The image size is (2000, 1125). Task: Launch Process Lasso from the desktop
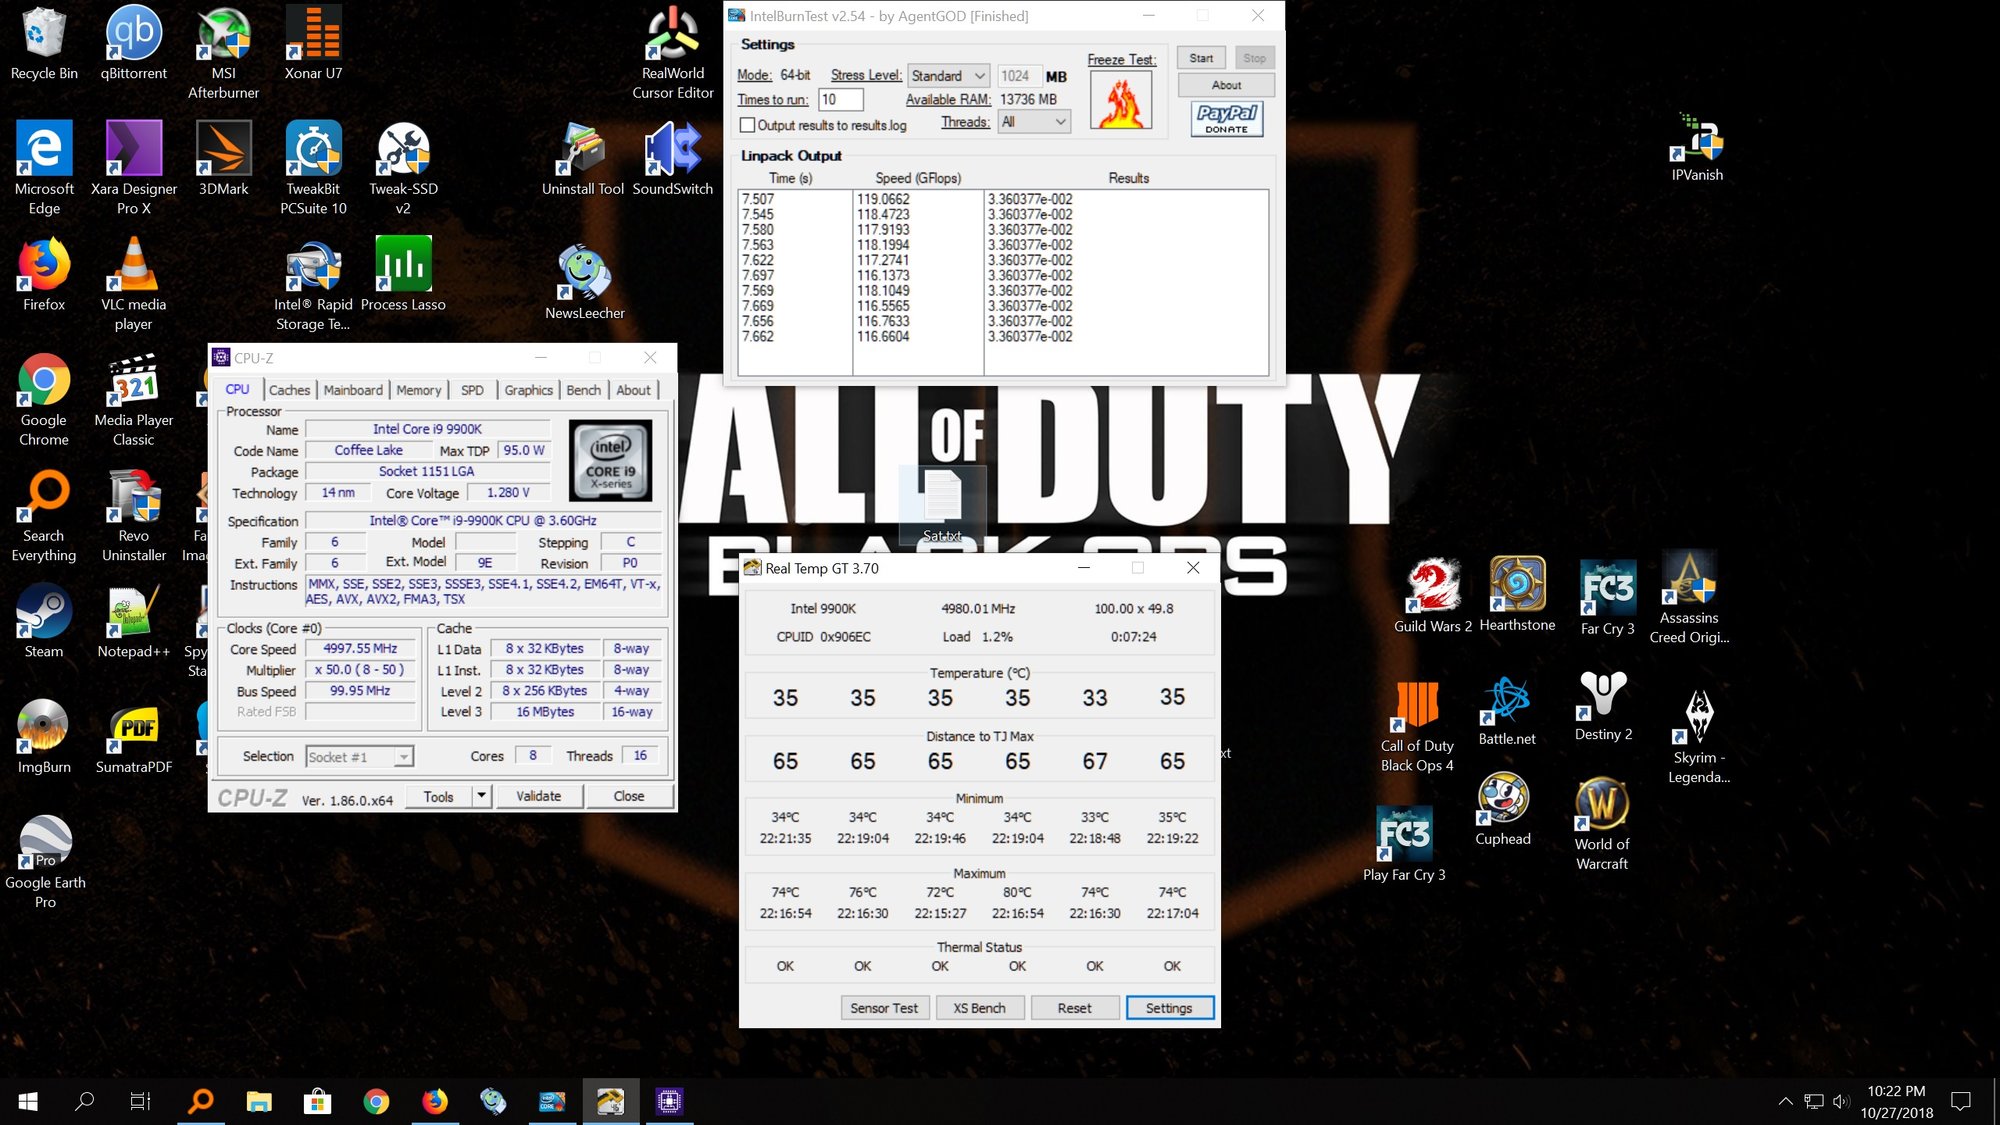[x=403, y=265]
